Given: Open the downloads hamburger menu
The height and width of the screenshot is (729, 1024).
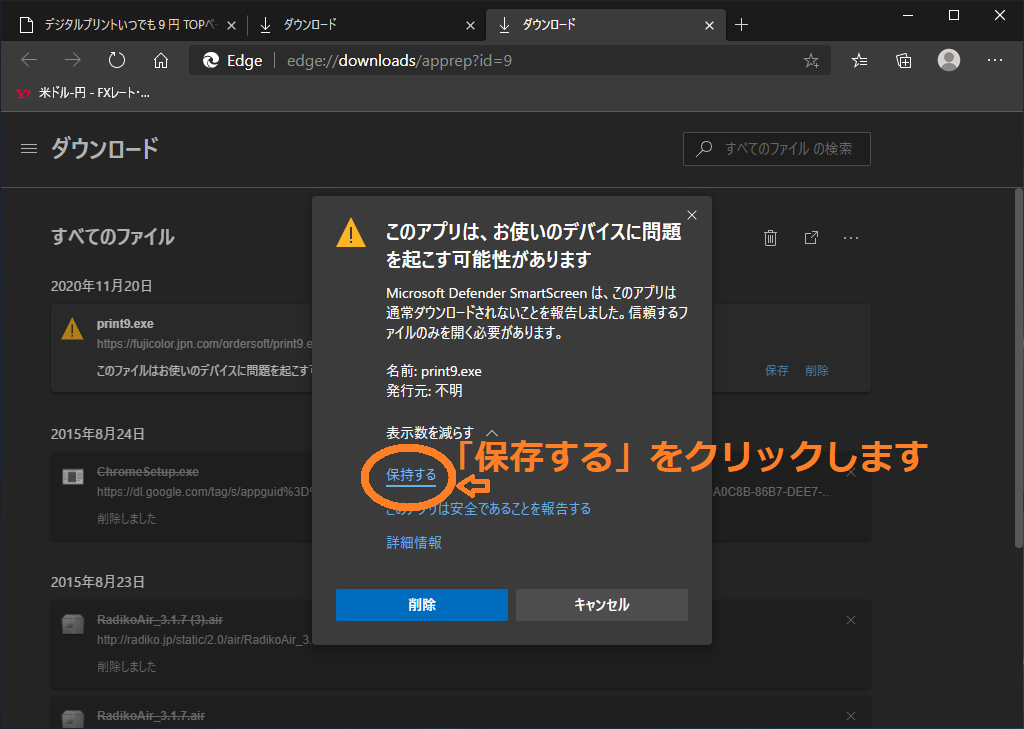Looking at the screenshot, I should pyautogui.click(x=29, y=149).
